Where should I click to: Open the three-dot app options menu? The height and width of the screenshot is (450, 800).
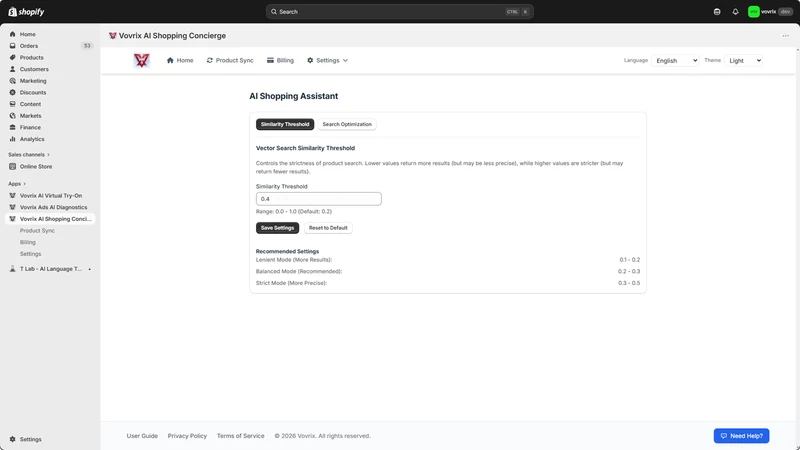tap(786, 36)
